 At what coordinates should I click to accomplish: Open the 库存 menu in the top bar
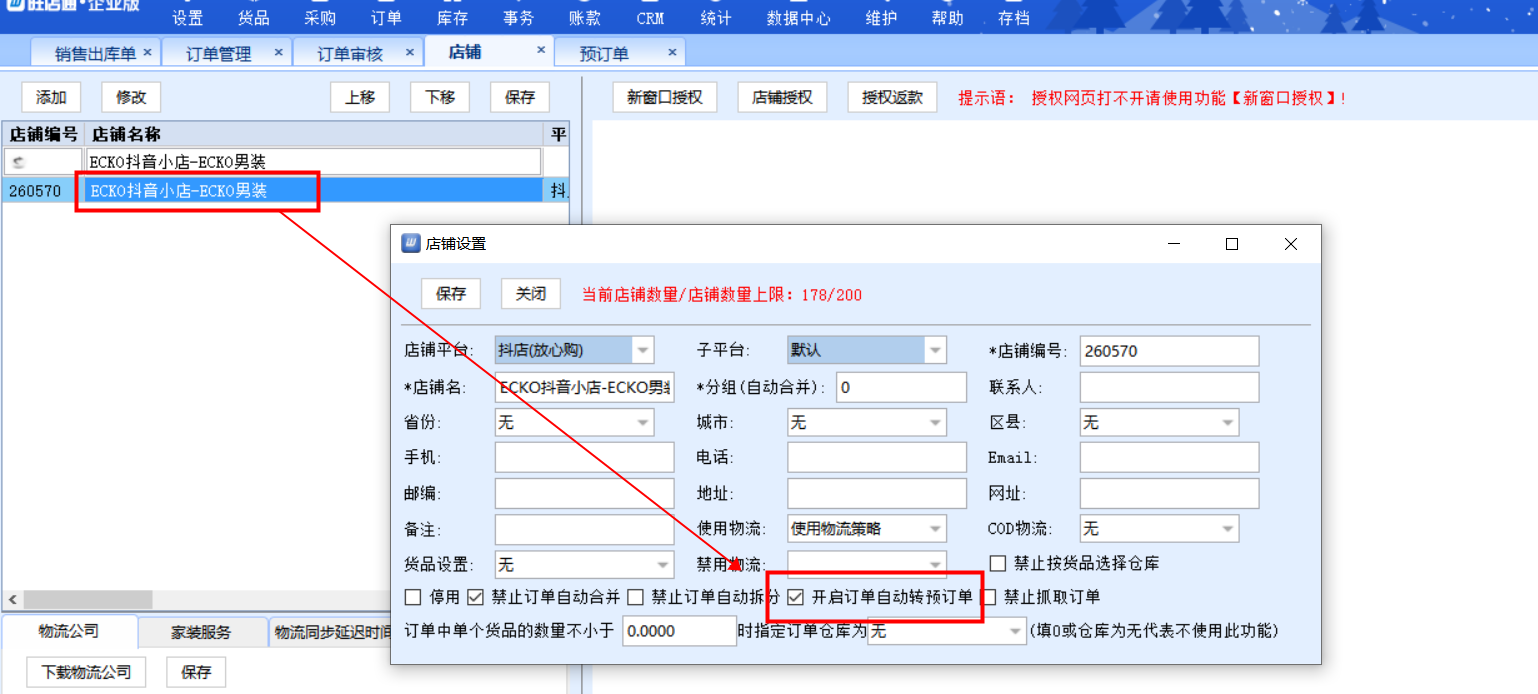452,18
